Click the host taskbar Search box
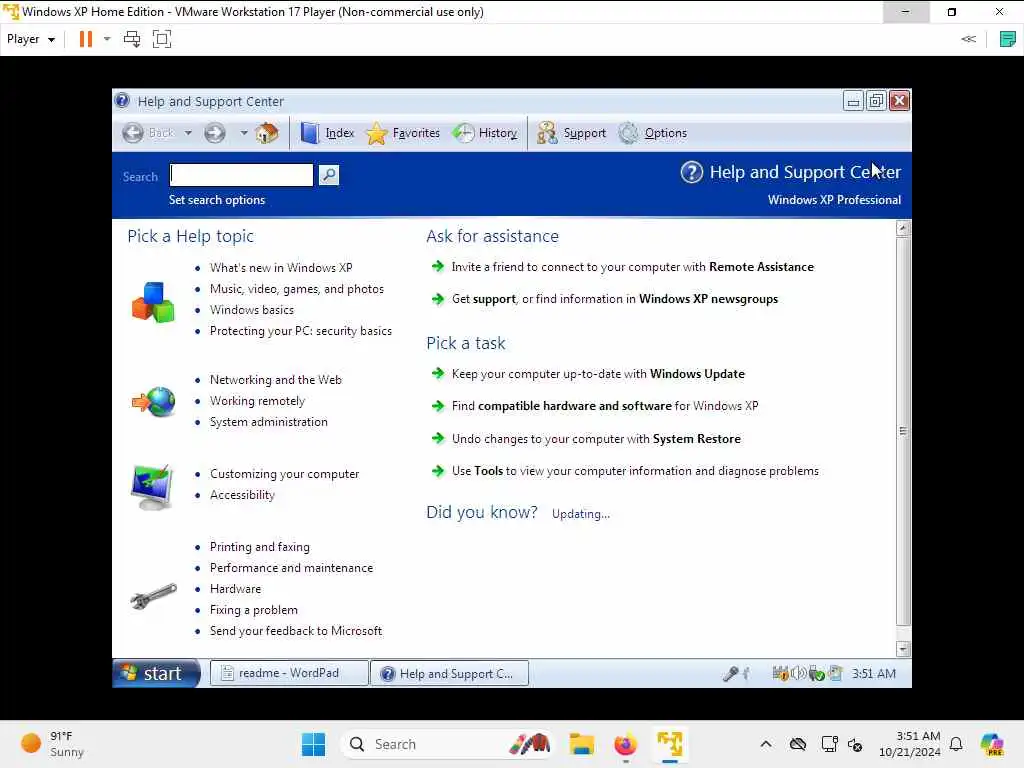This screenshot has height=768, width=1024. 448,744
